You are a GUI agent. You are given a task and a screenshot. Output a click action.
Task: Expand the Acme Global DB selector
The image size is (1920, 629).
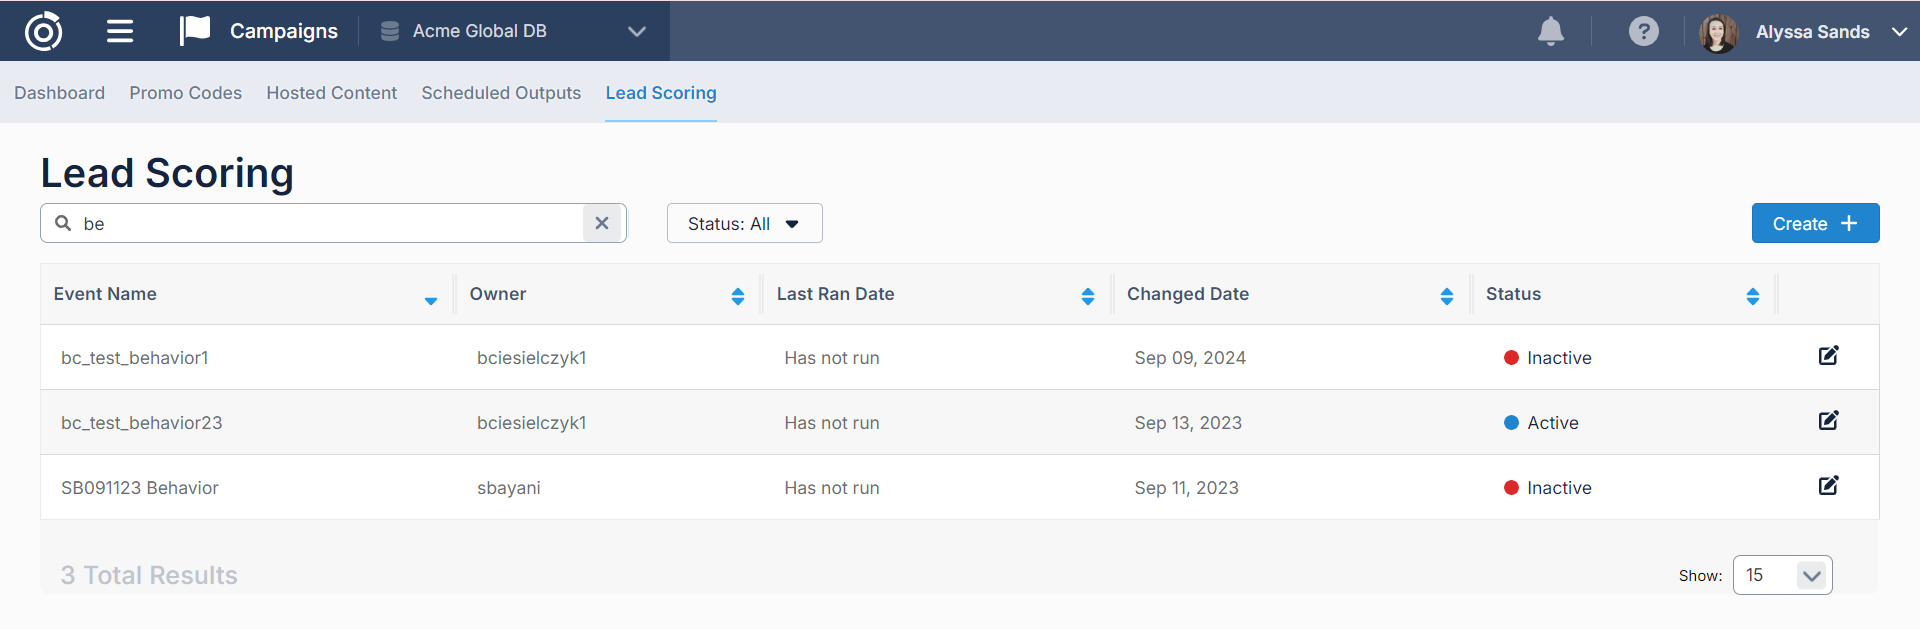point(636,31)
